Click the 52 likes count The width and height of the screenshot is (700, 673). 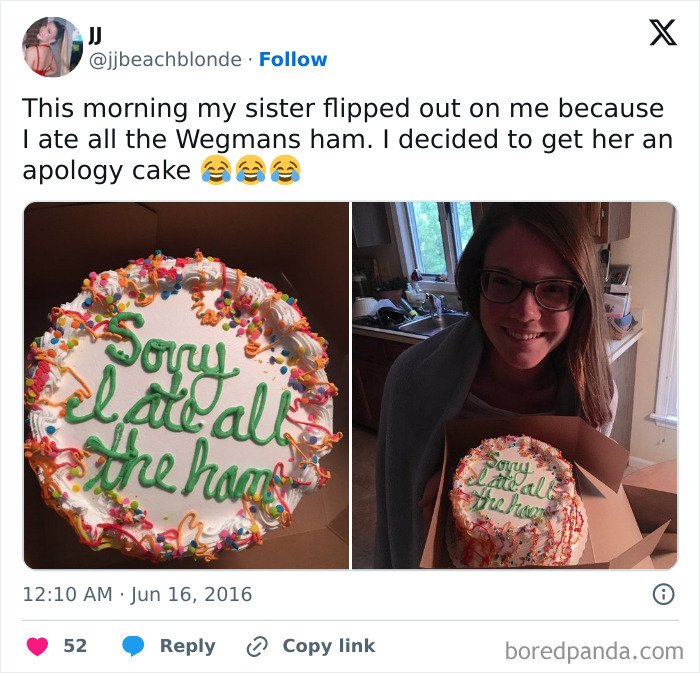tap(75, 646)
